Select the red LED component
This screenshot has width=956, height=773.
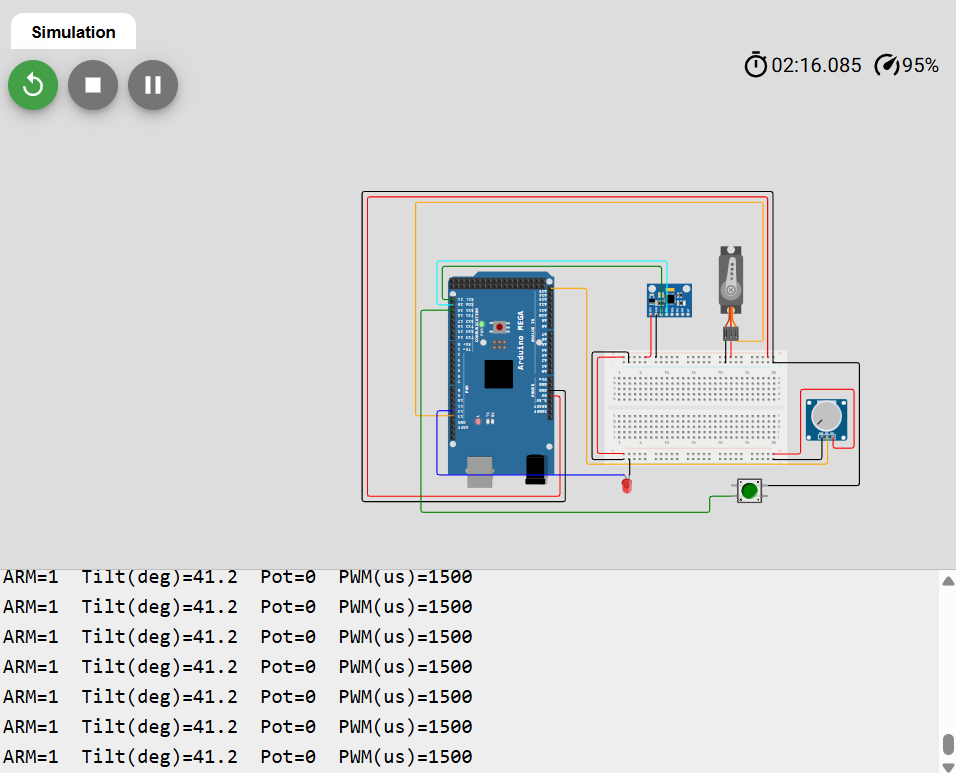[x=627, y=486]
